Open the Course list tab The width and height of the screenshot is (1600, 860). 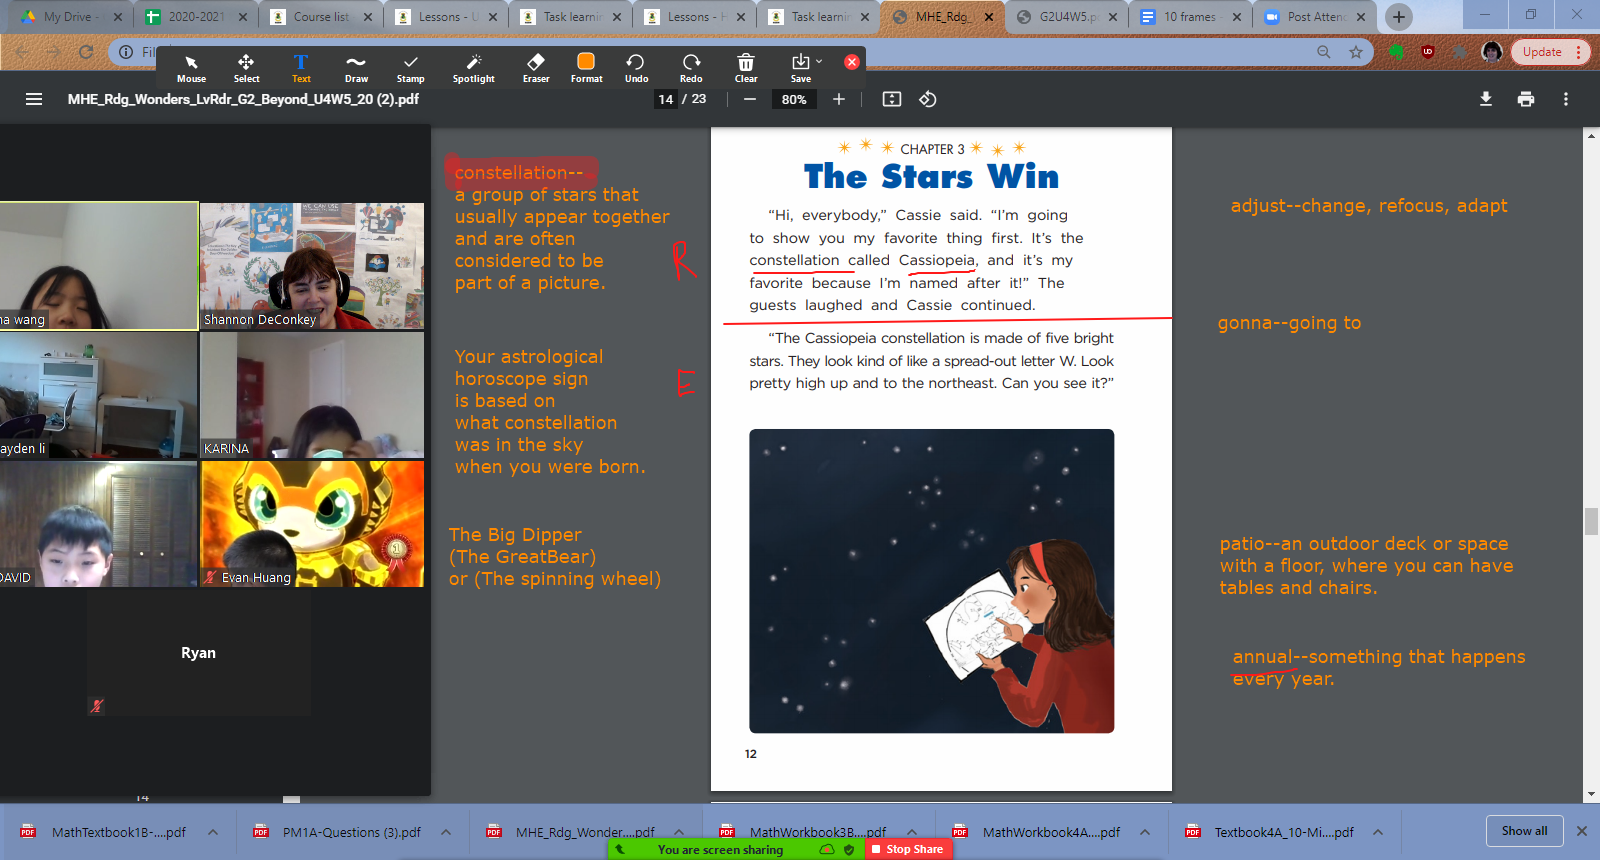point(321,17)
